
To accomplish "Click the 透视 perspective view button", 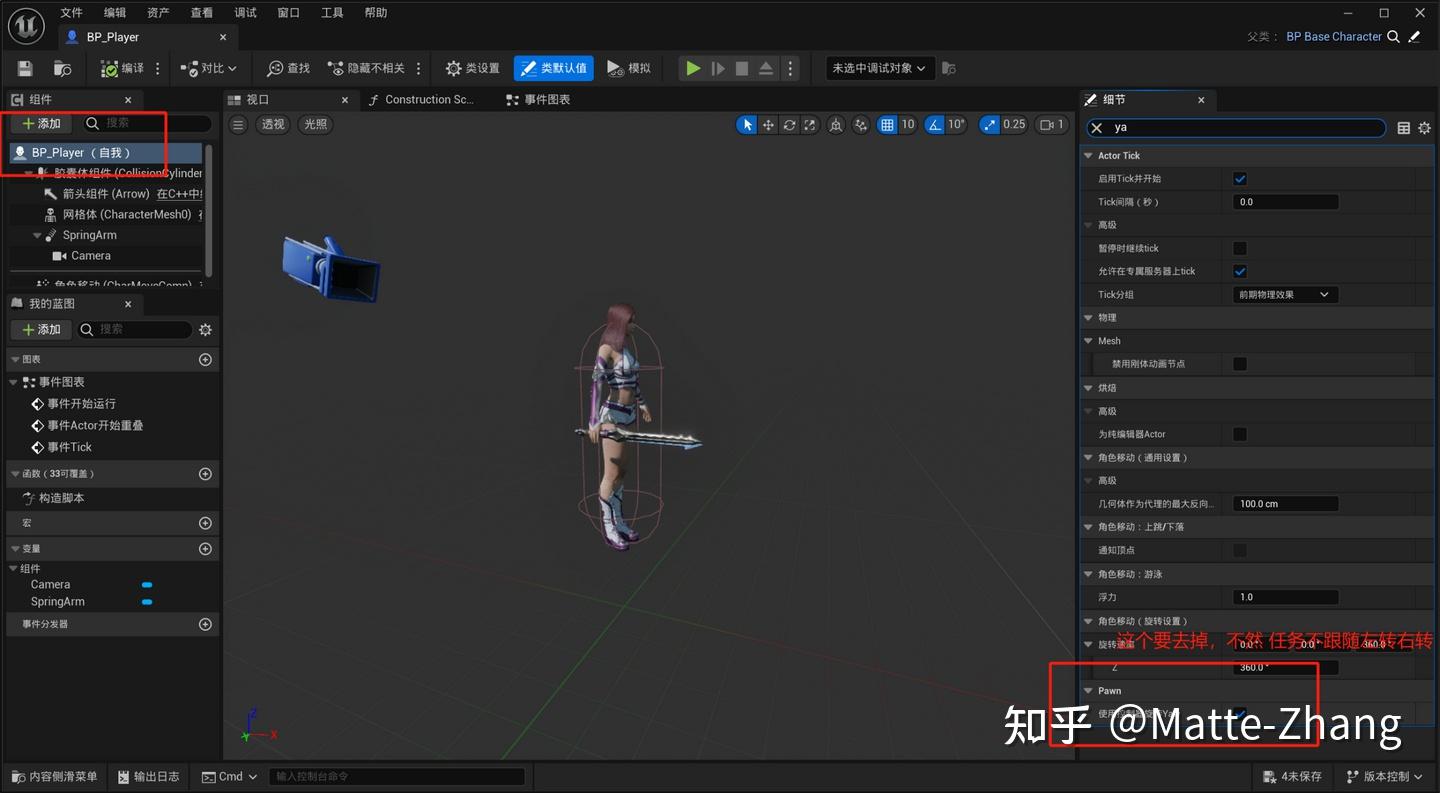I will [273, 125].
